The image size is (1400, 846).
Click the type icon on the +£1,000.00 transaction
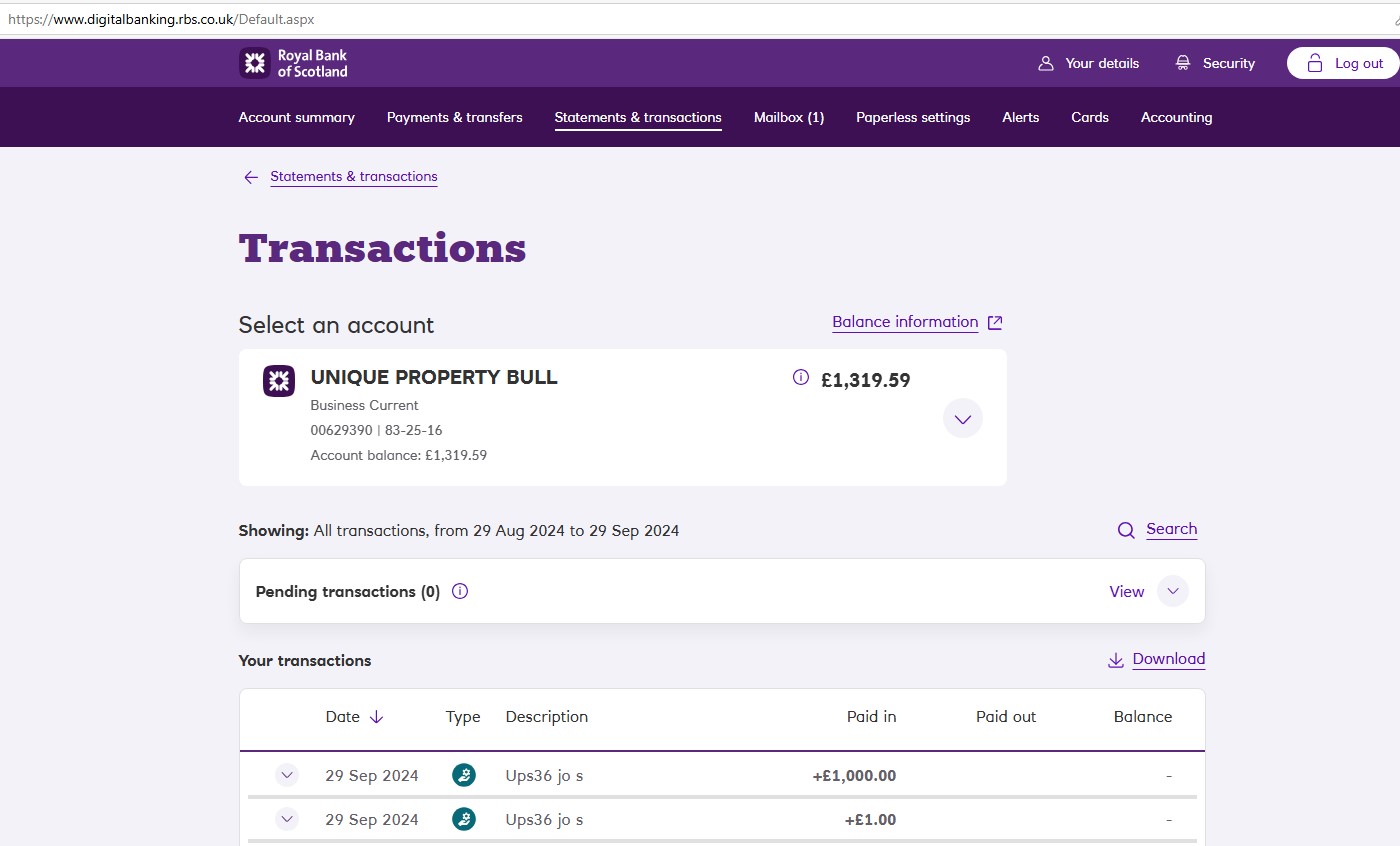click(463, 775)
